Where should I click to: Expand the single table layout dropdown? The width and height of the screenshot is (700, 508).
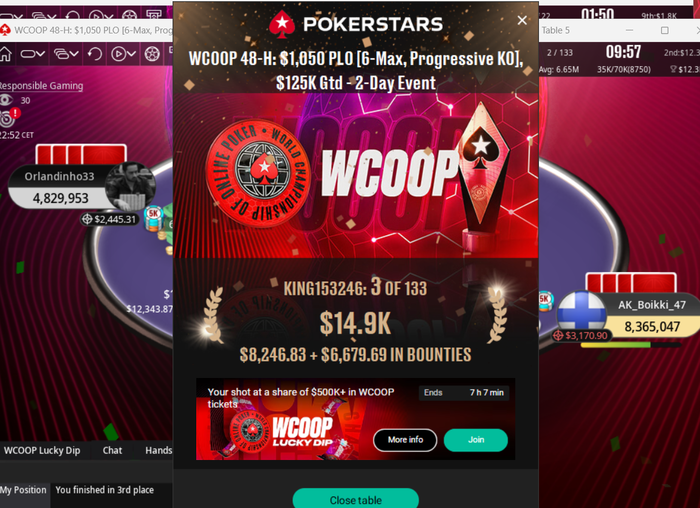(x=33, y=54)
